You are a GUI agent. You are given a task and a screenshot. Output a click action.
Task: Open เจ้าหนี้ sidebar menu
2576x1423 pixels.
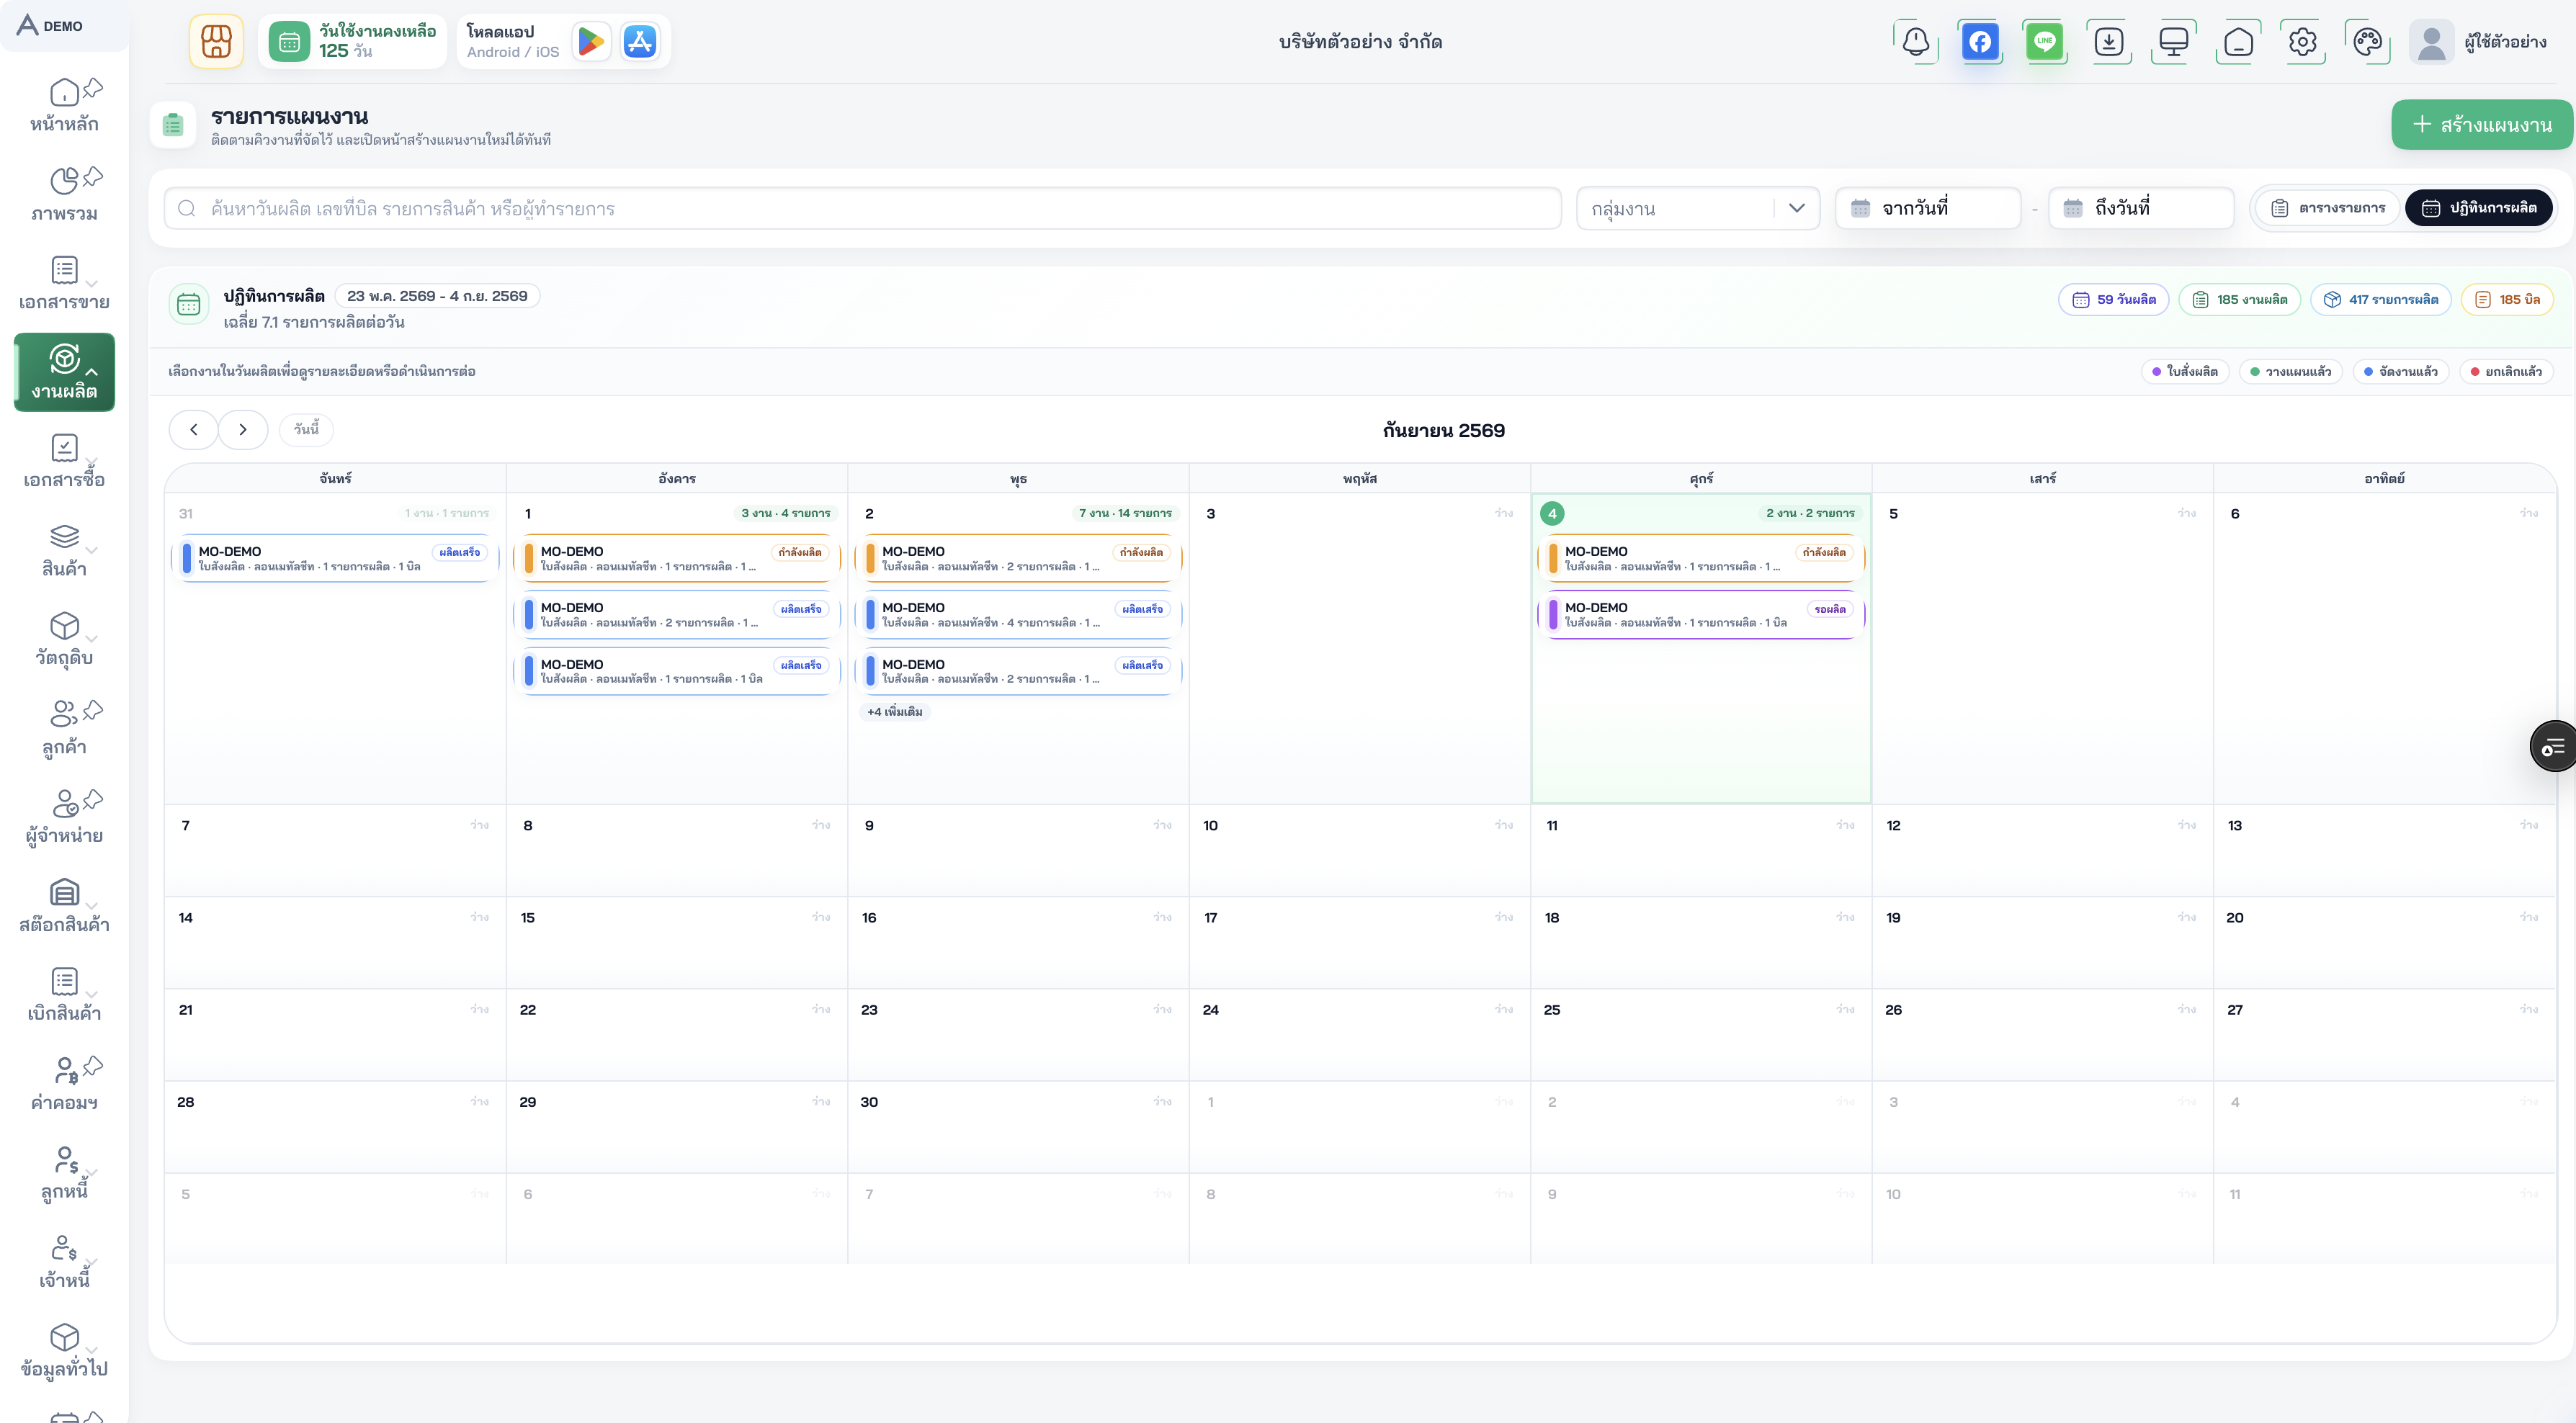point(64,1262)
